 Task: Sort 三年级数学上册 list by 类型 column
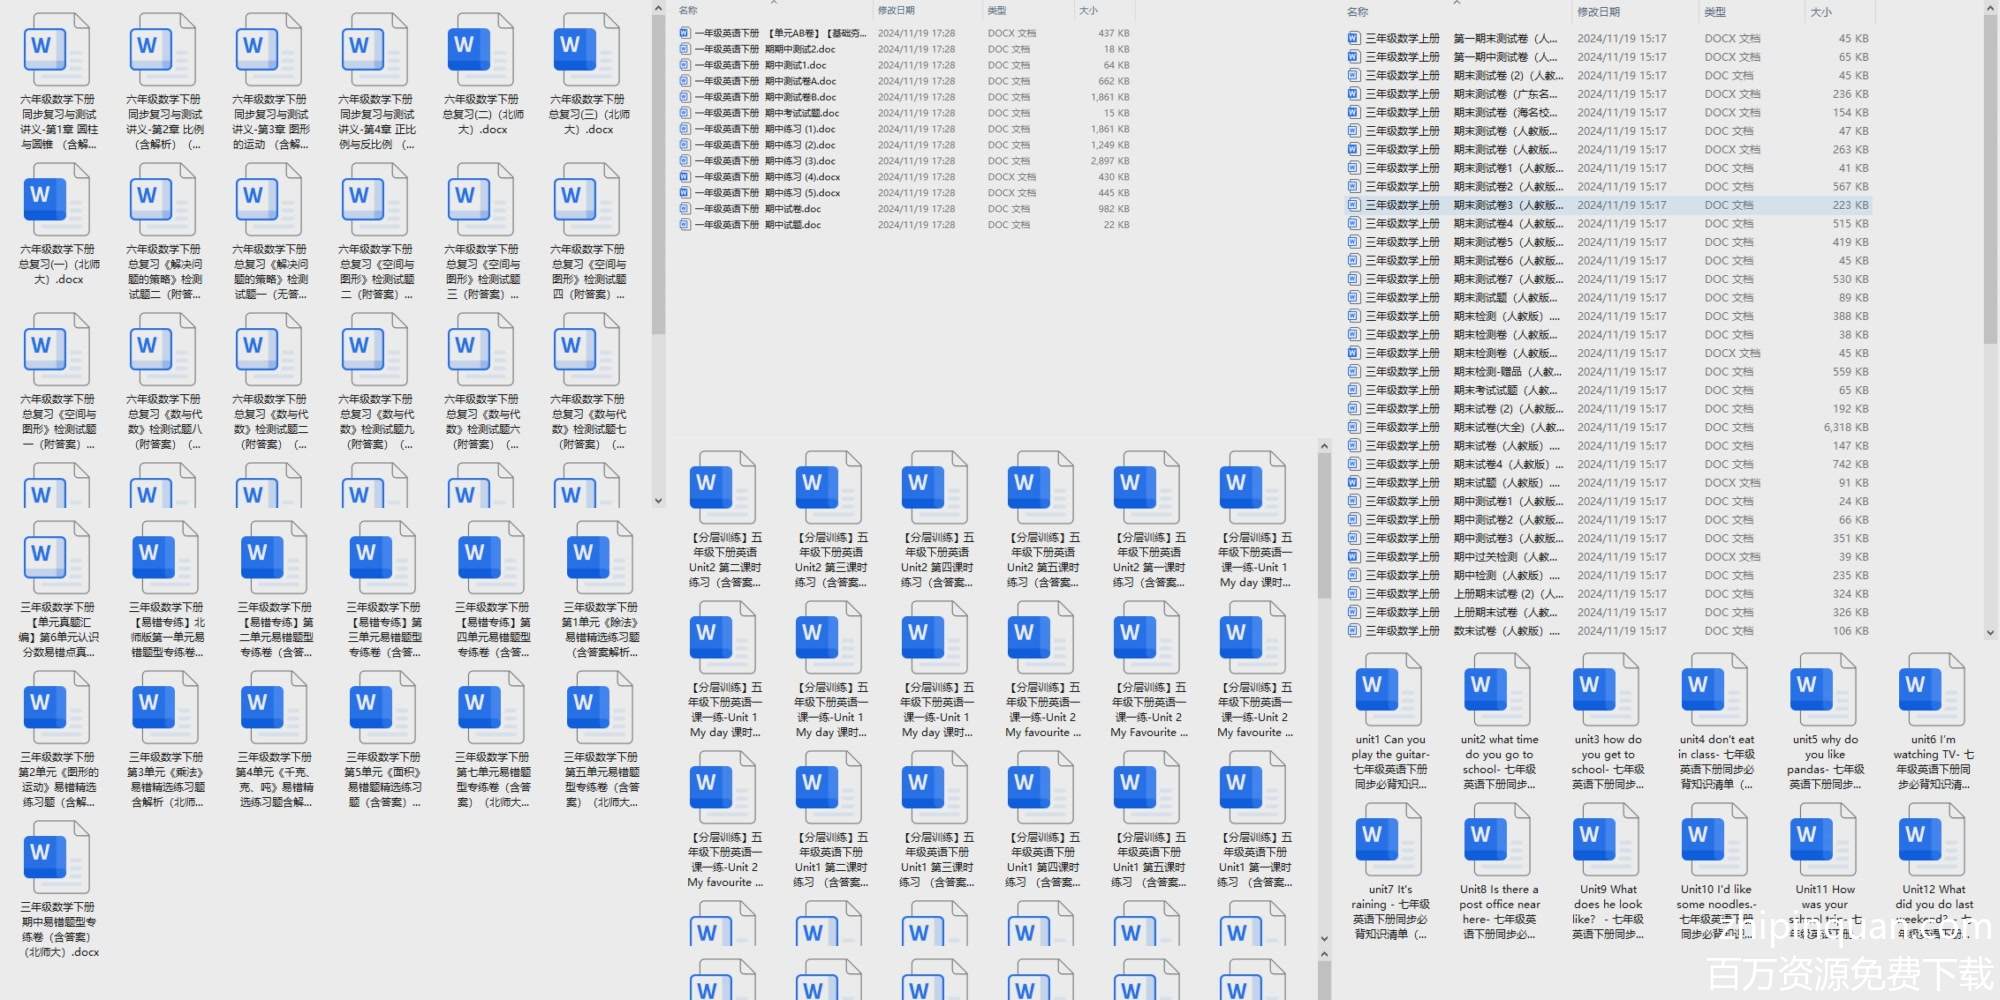(x=1715, y=12)
